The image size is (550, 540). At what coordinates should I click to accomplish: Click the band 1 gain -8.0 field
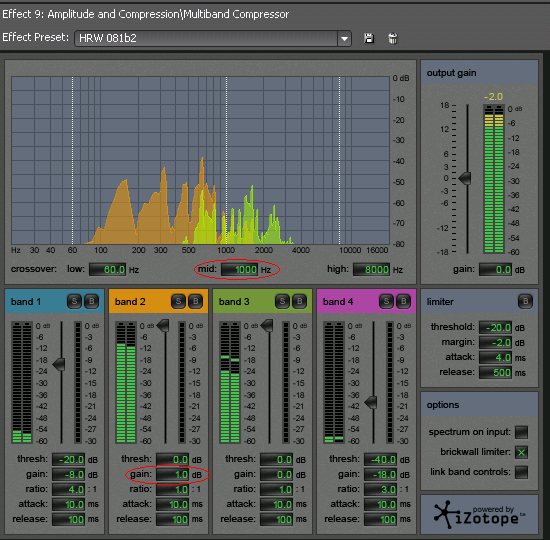68,474
